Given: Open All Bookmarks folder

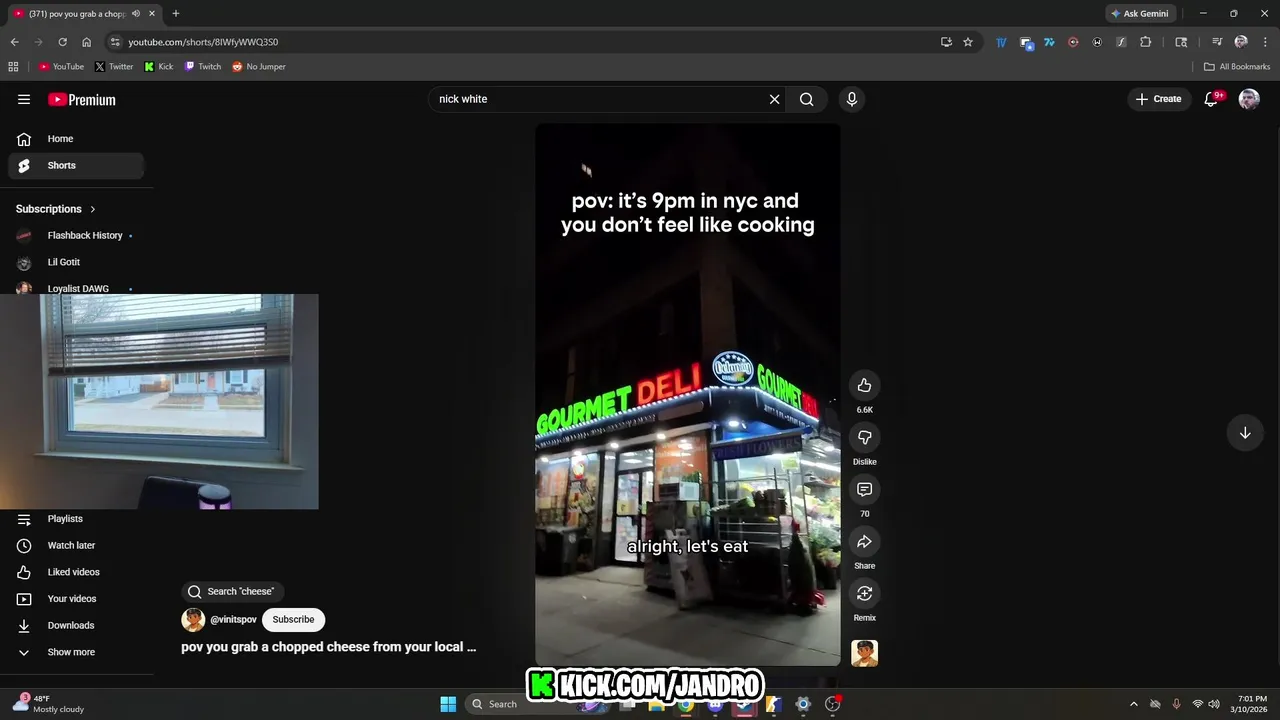Looking at the screenshot, I should pyautogui.click(x=1237, y=67).
